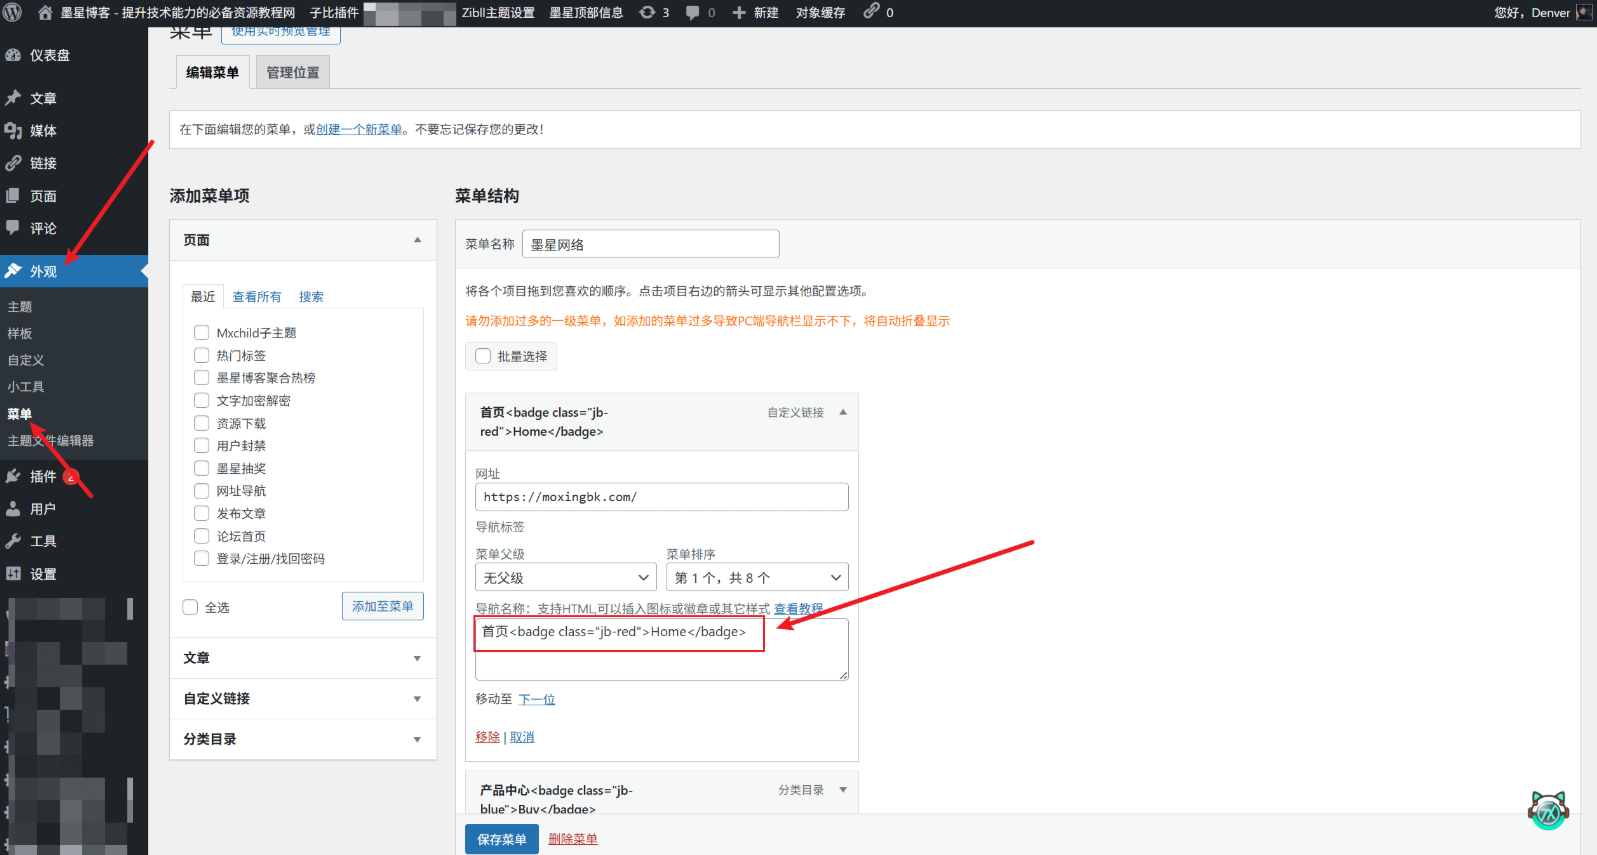
Task: Open the 仪表盘 dashboard icon in sidebar
Action: 13,55
